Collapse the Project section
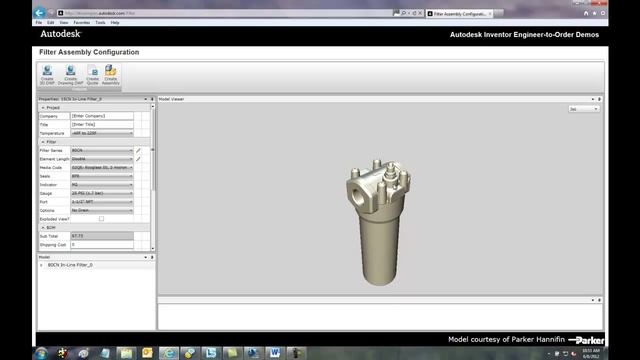Viewport: 640px width, 360px height. (43, 107)
